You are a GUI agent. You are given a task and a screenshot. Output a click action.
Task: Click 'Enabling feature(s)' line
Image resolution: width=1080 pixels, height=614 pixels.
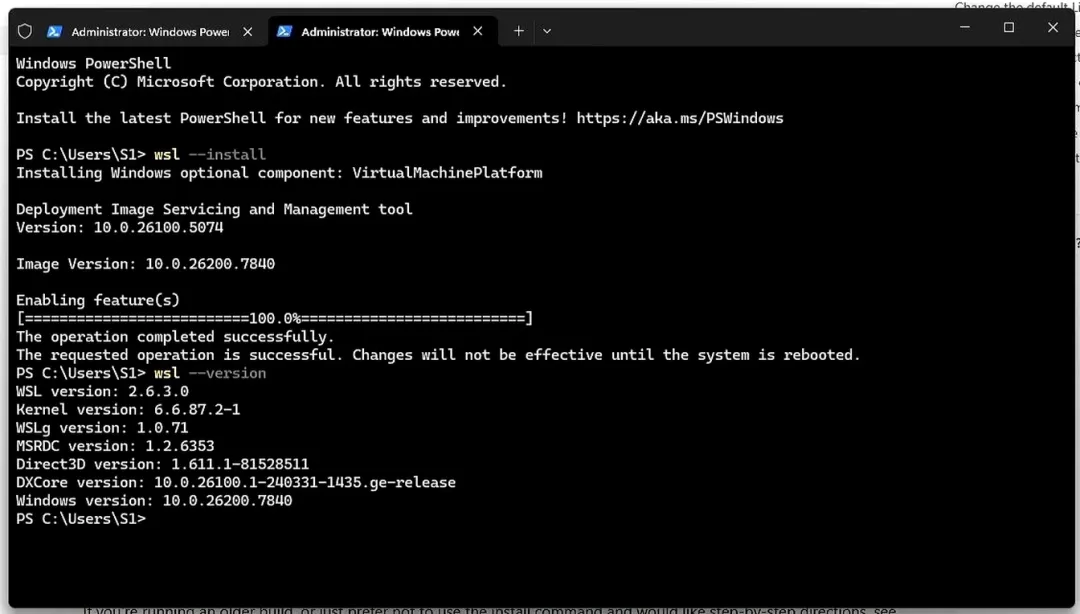(98, 300)
